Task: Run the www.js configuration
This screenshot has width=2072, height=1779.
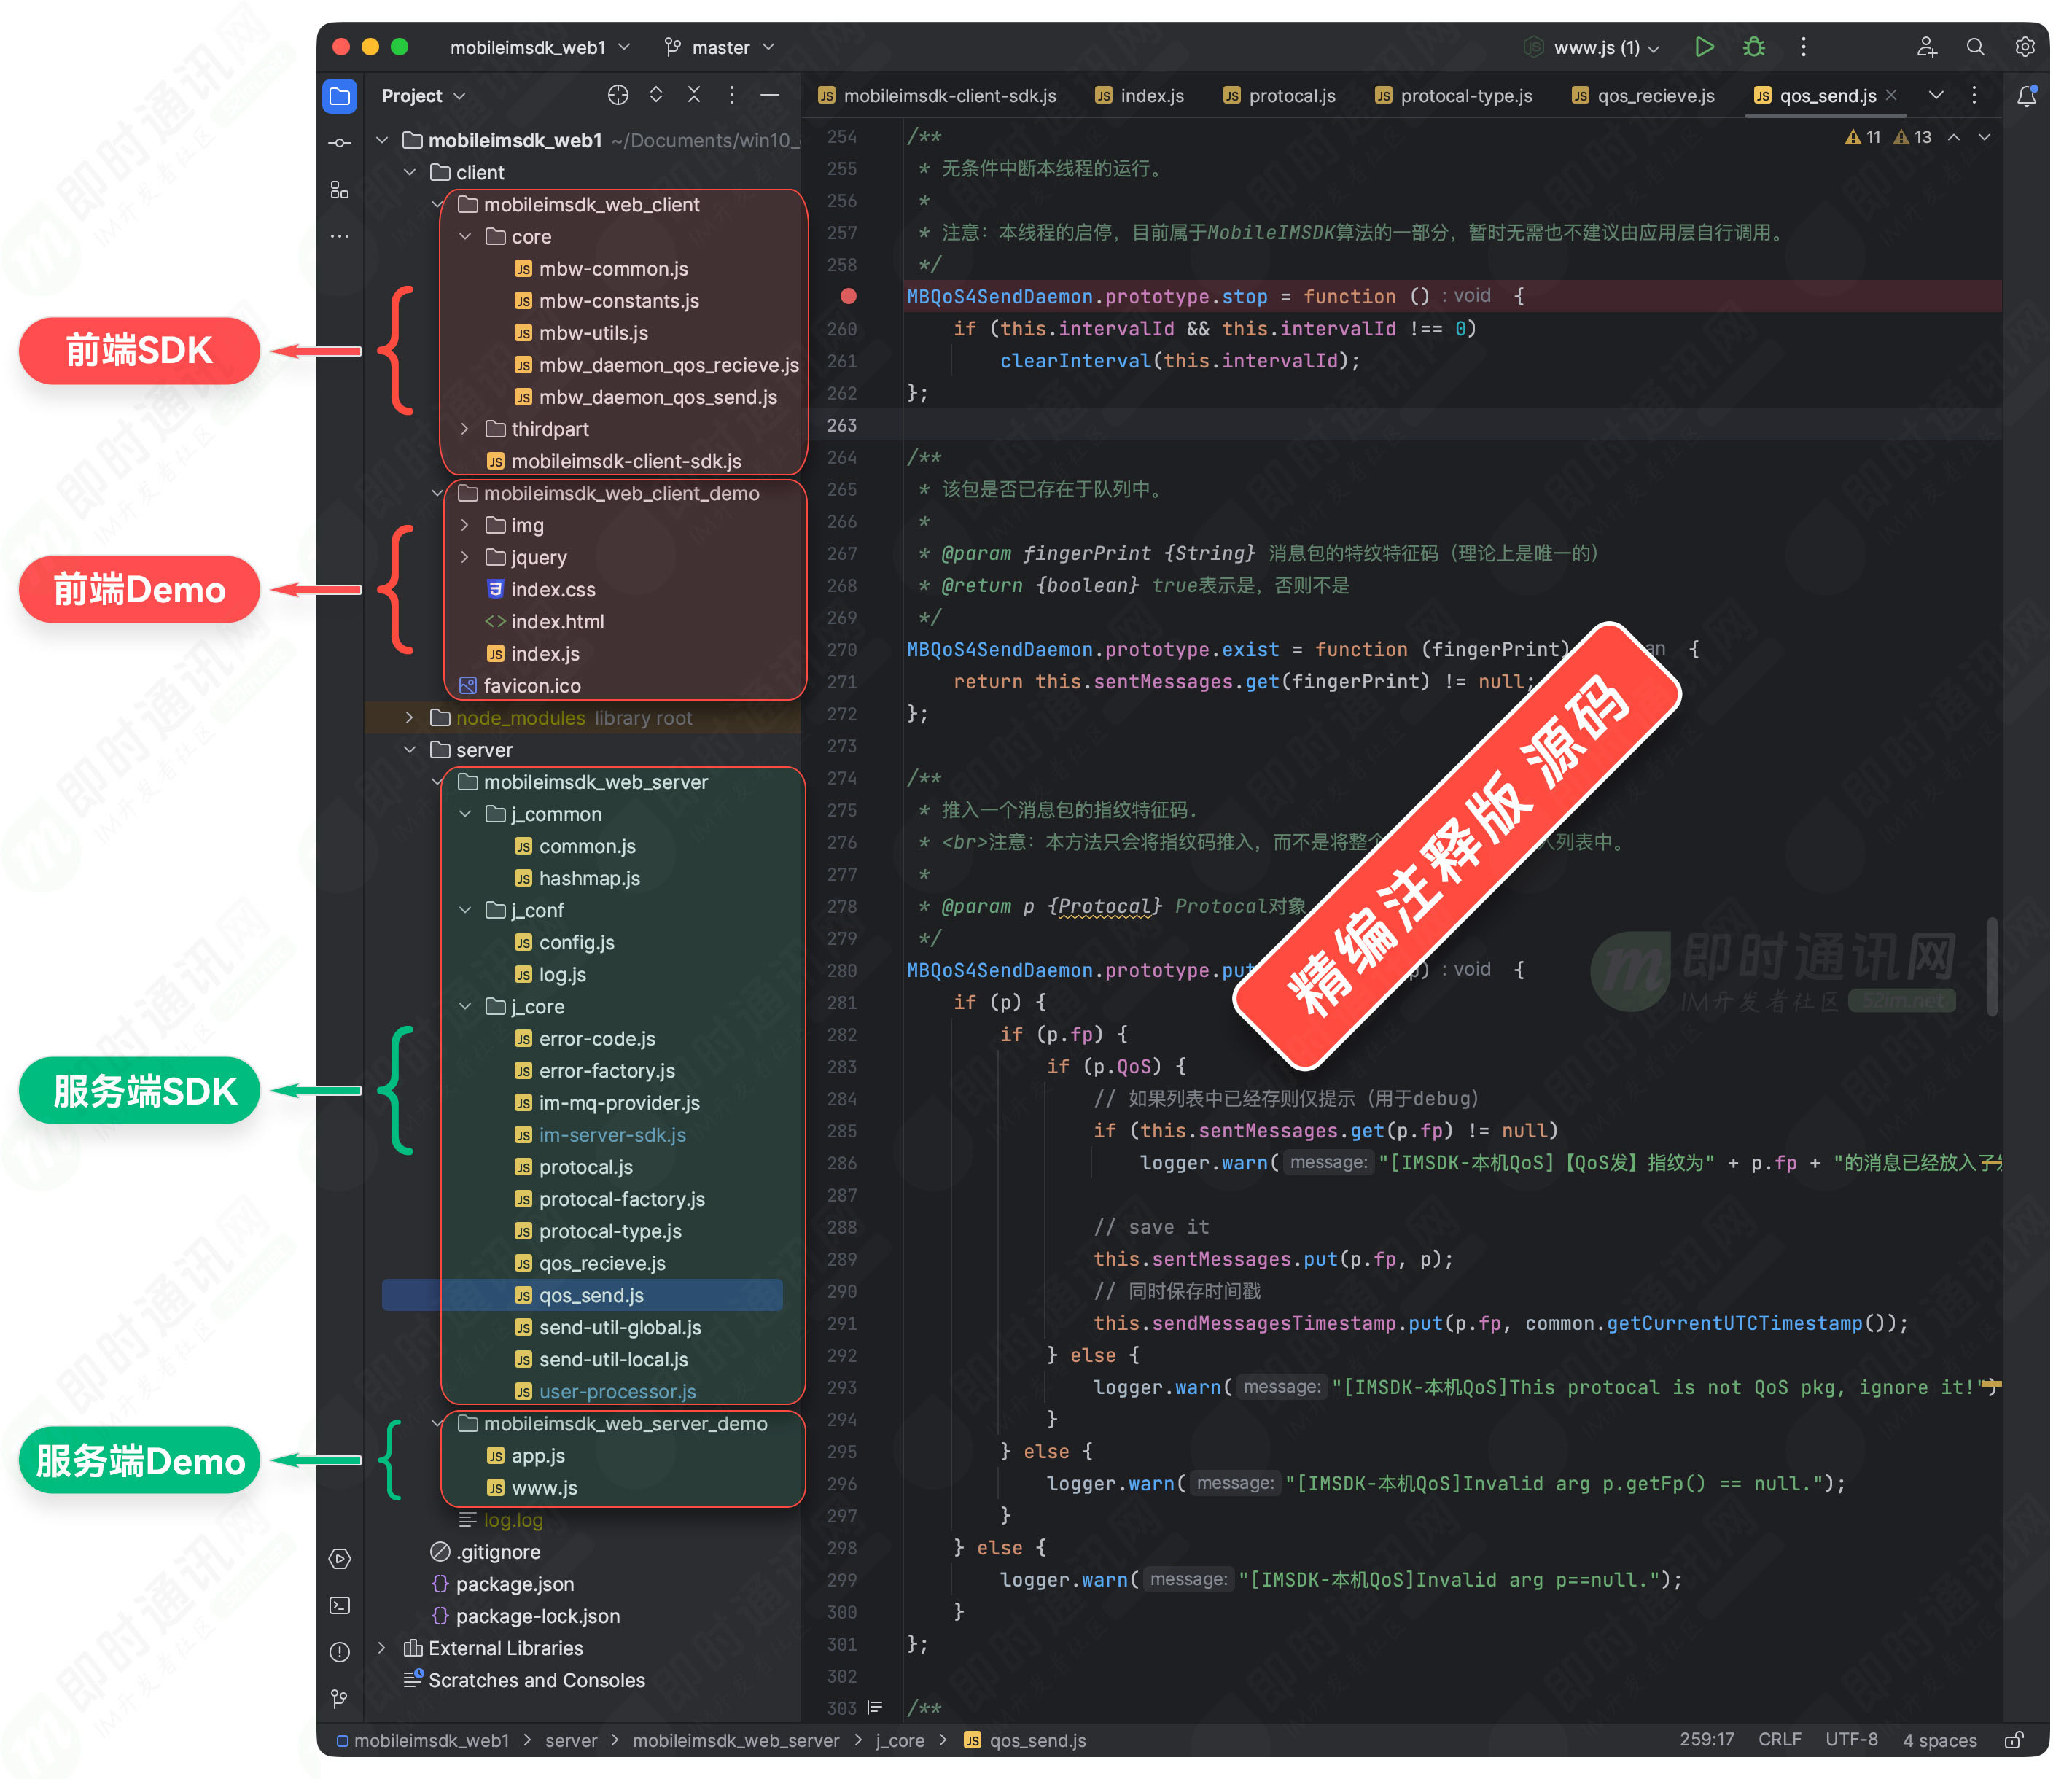Action: coord(1704,47)
